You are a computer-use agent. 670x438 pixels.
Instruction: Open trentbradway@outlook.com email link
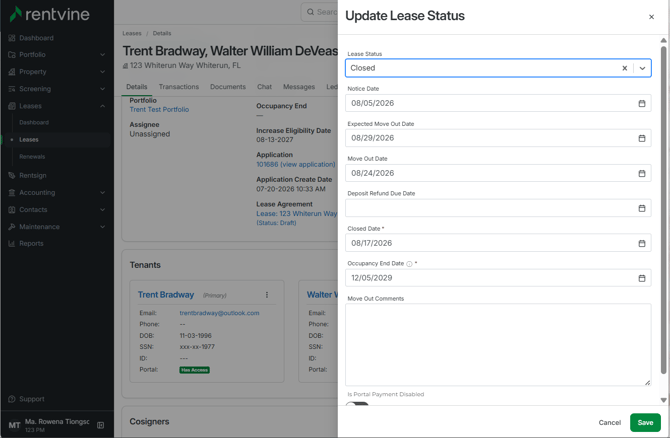point(219,313)
